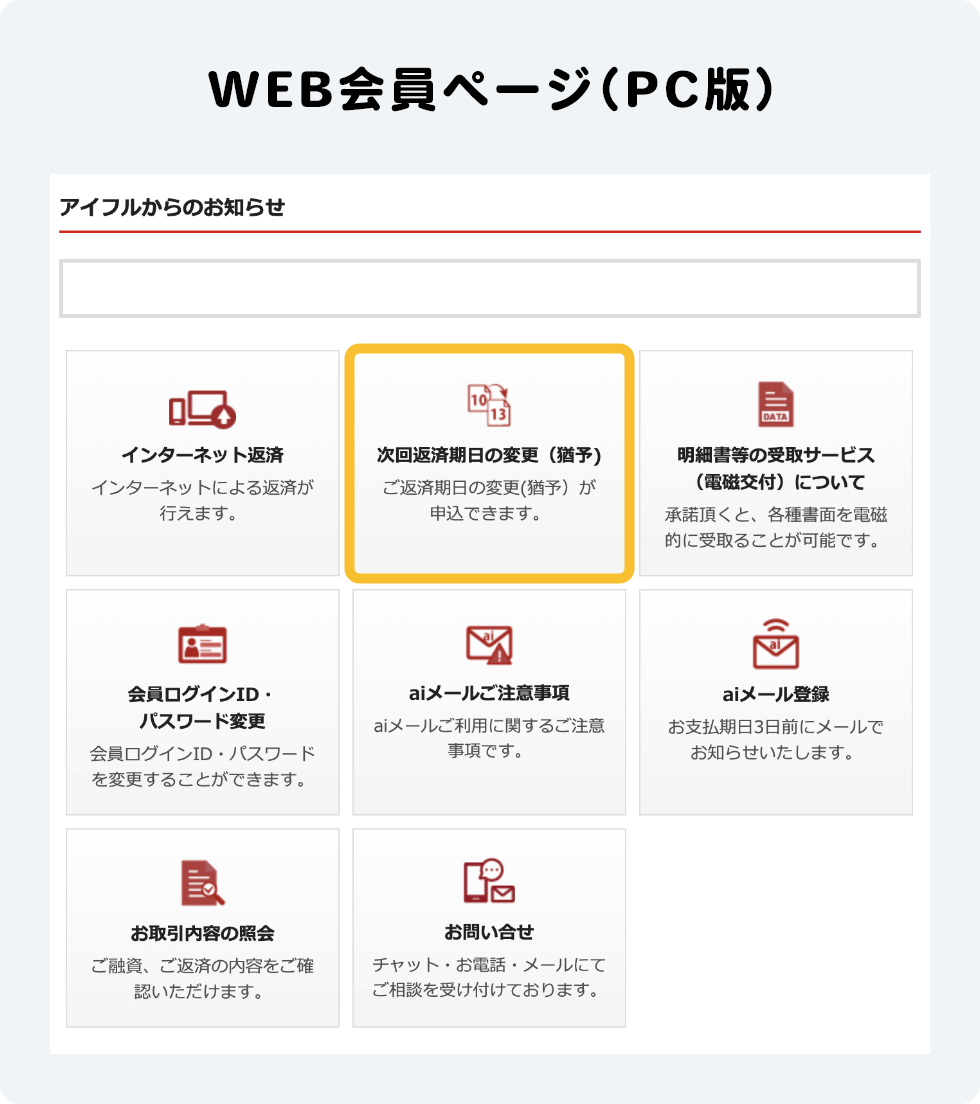The image size is (980, 1104).
Task: Click the aiメール登録 envelope signal icon
Action: pos(776,644)
